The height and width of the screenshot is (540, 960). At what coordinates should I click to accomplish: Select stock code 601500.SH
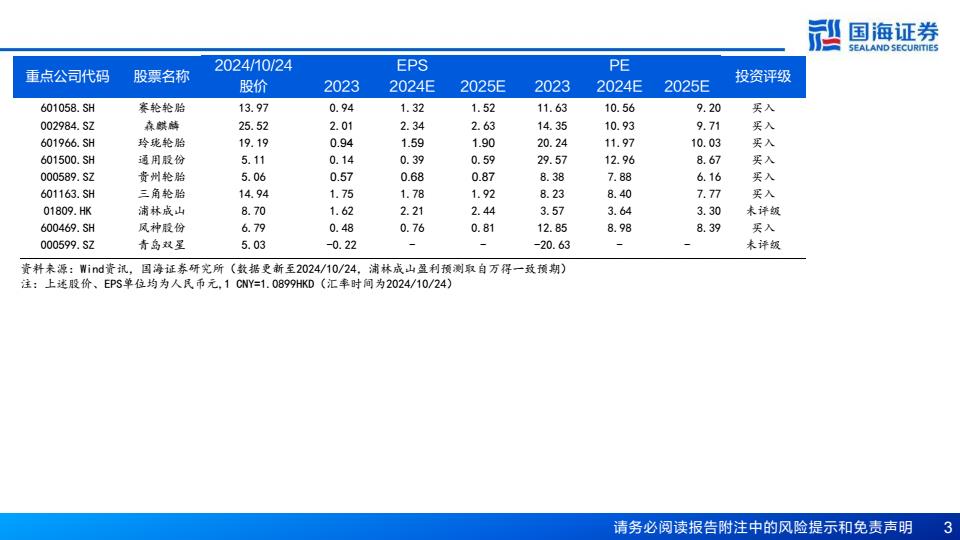pos(67,160)
